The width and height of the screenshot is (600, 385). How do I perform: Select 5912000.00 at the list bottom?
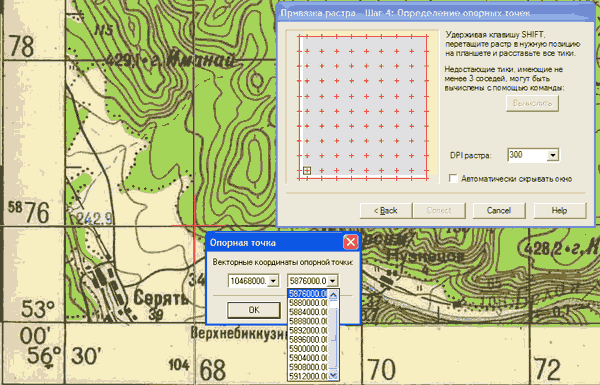pos(308,376)
